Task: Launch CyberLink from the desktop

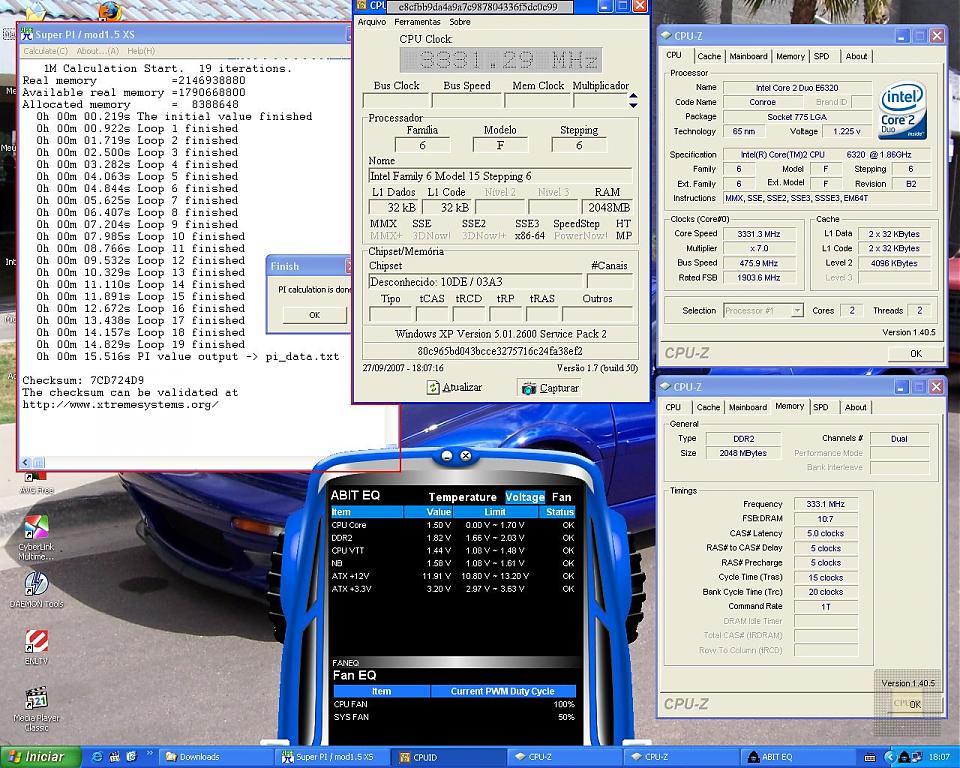Action: 36,536
